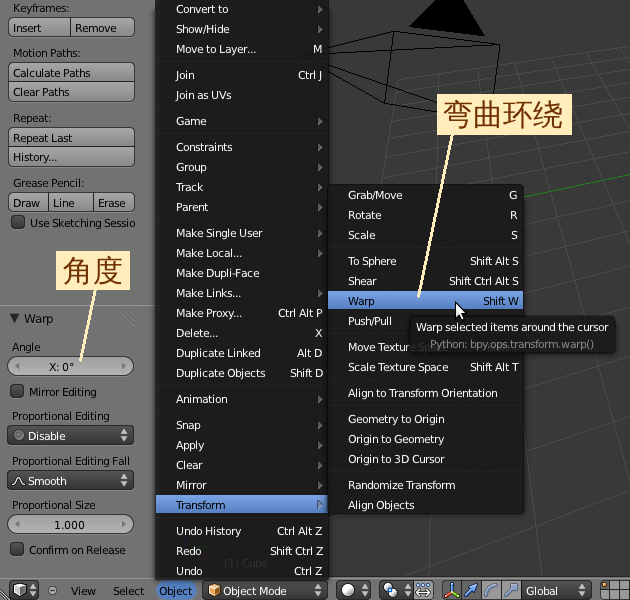Open the pivot point selector
Viewport: 630px width, 600px height.
pyautogui.click(x=396, y=590)
